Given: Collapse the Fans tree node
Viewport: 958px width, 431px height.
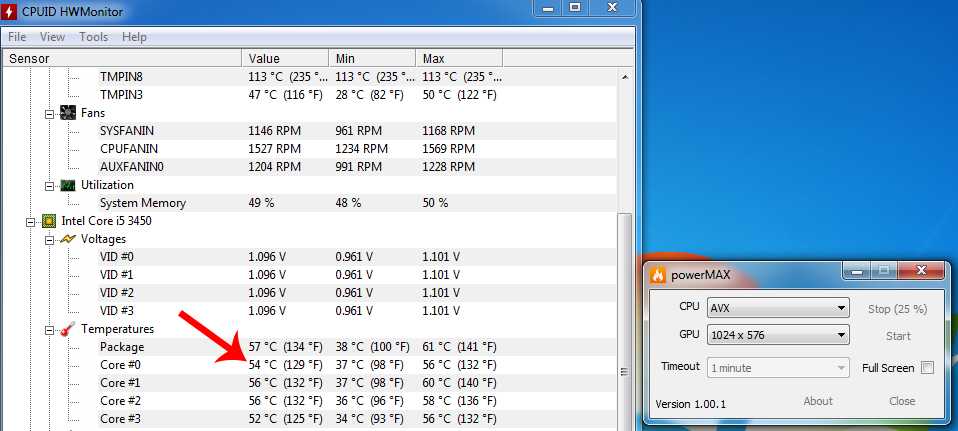Looking at the screenshot, I should tap(49, 114).
